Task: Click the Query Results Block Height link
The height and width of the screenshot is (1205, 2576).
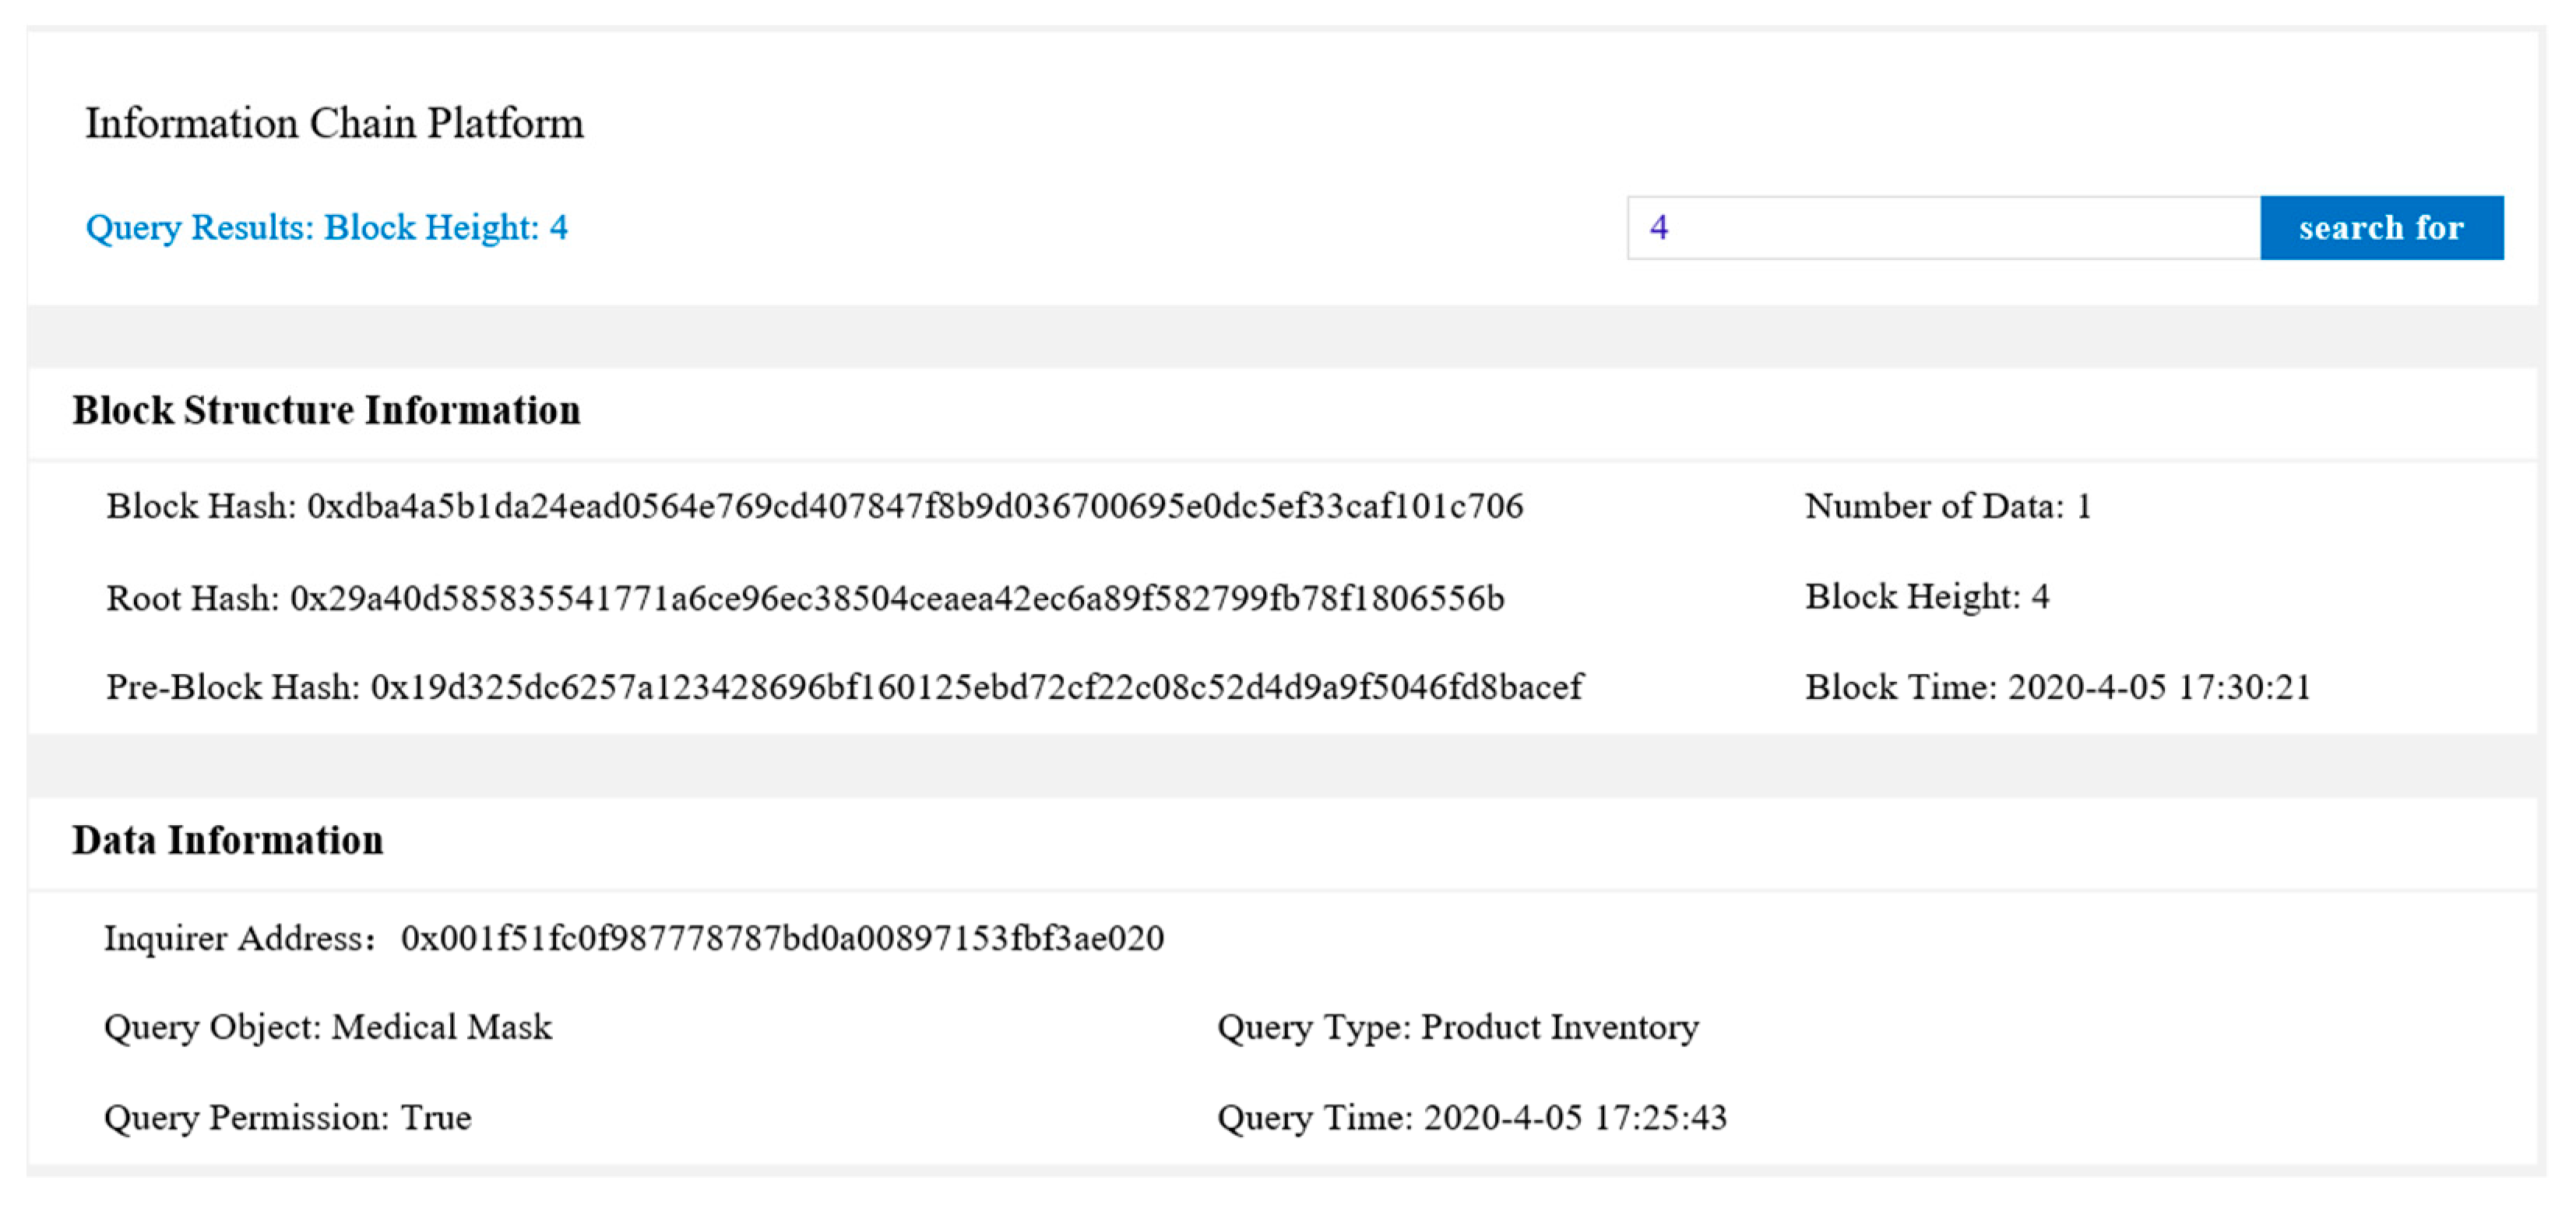Action: click(x=326, y=227)
